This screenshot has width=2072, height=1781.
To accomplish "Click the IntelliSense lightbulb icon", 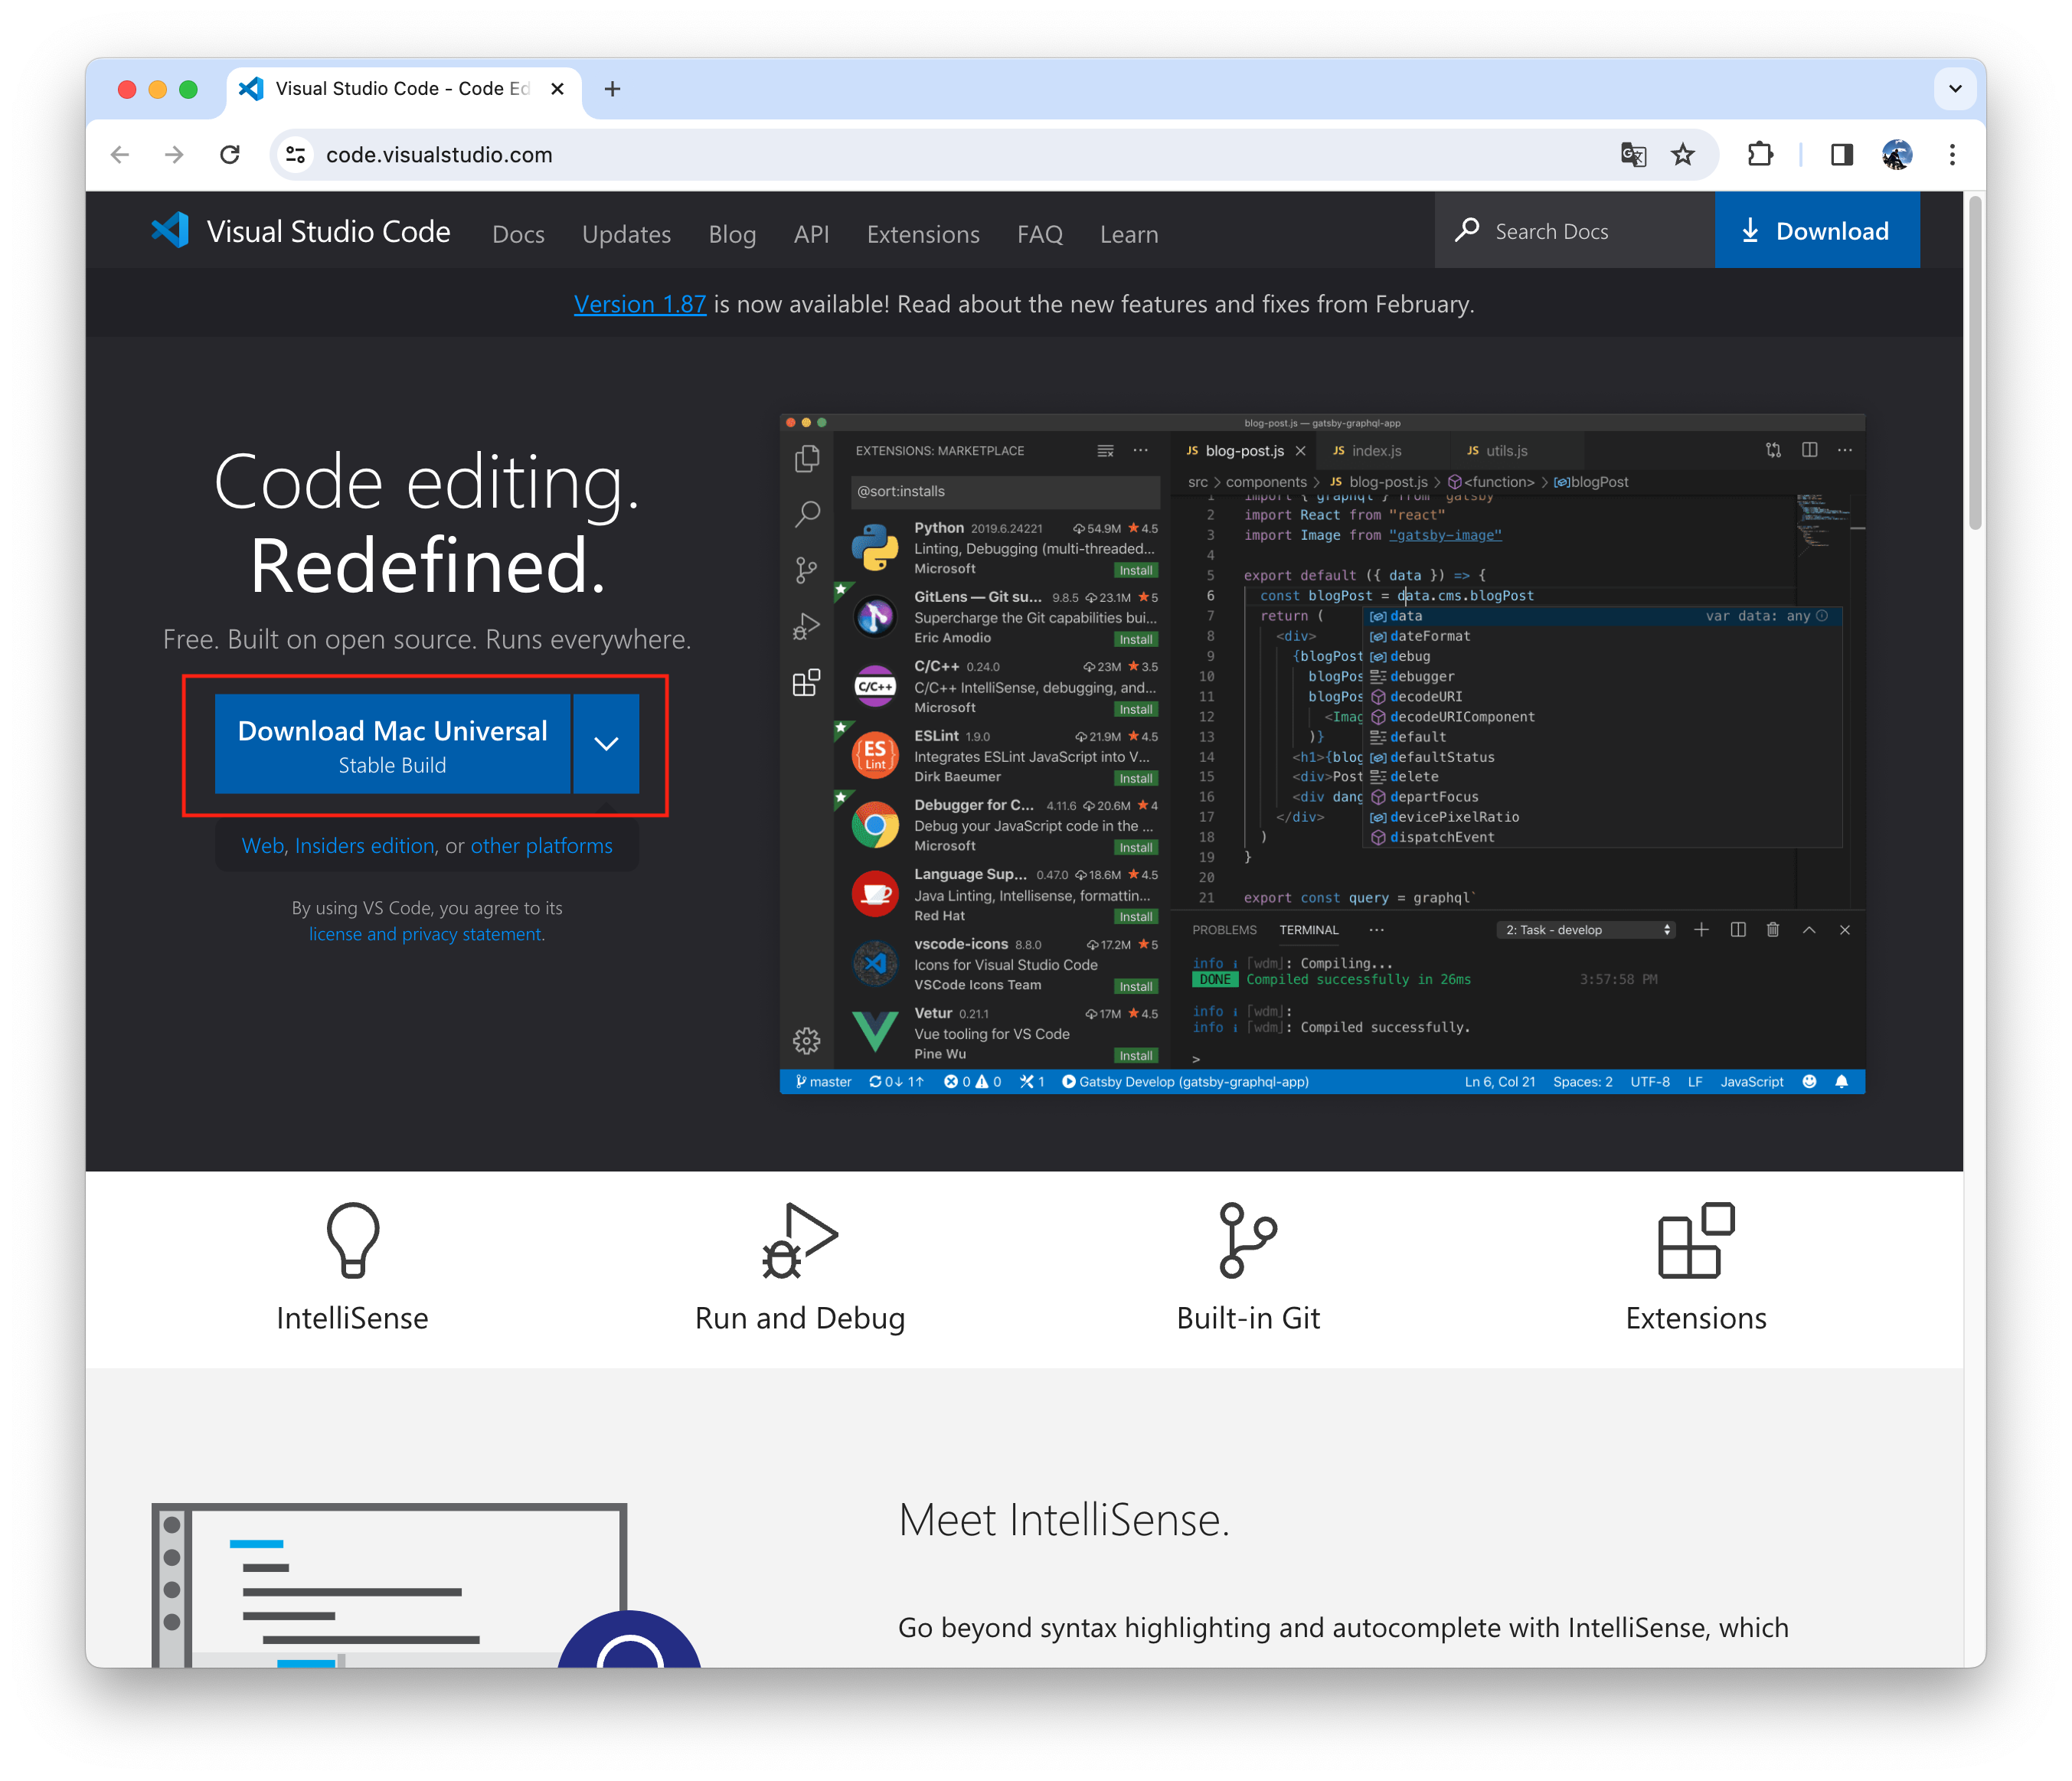I will (x=353, y=1240).
